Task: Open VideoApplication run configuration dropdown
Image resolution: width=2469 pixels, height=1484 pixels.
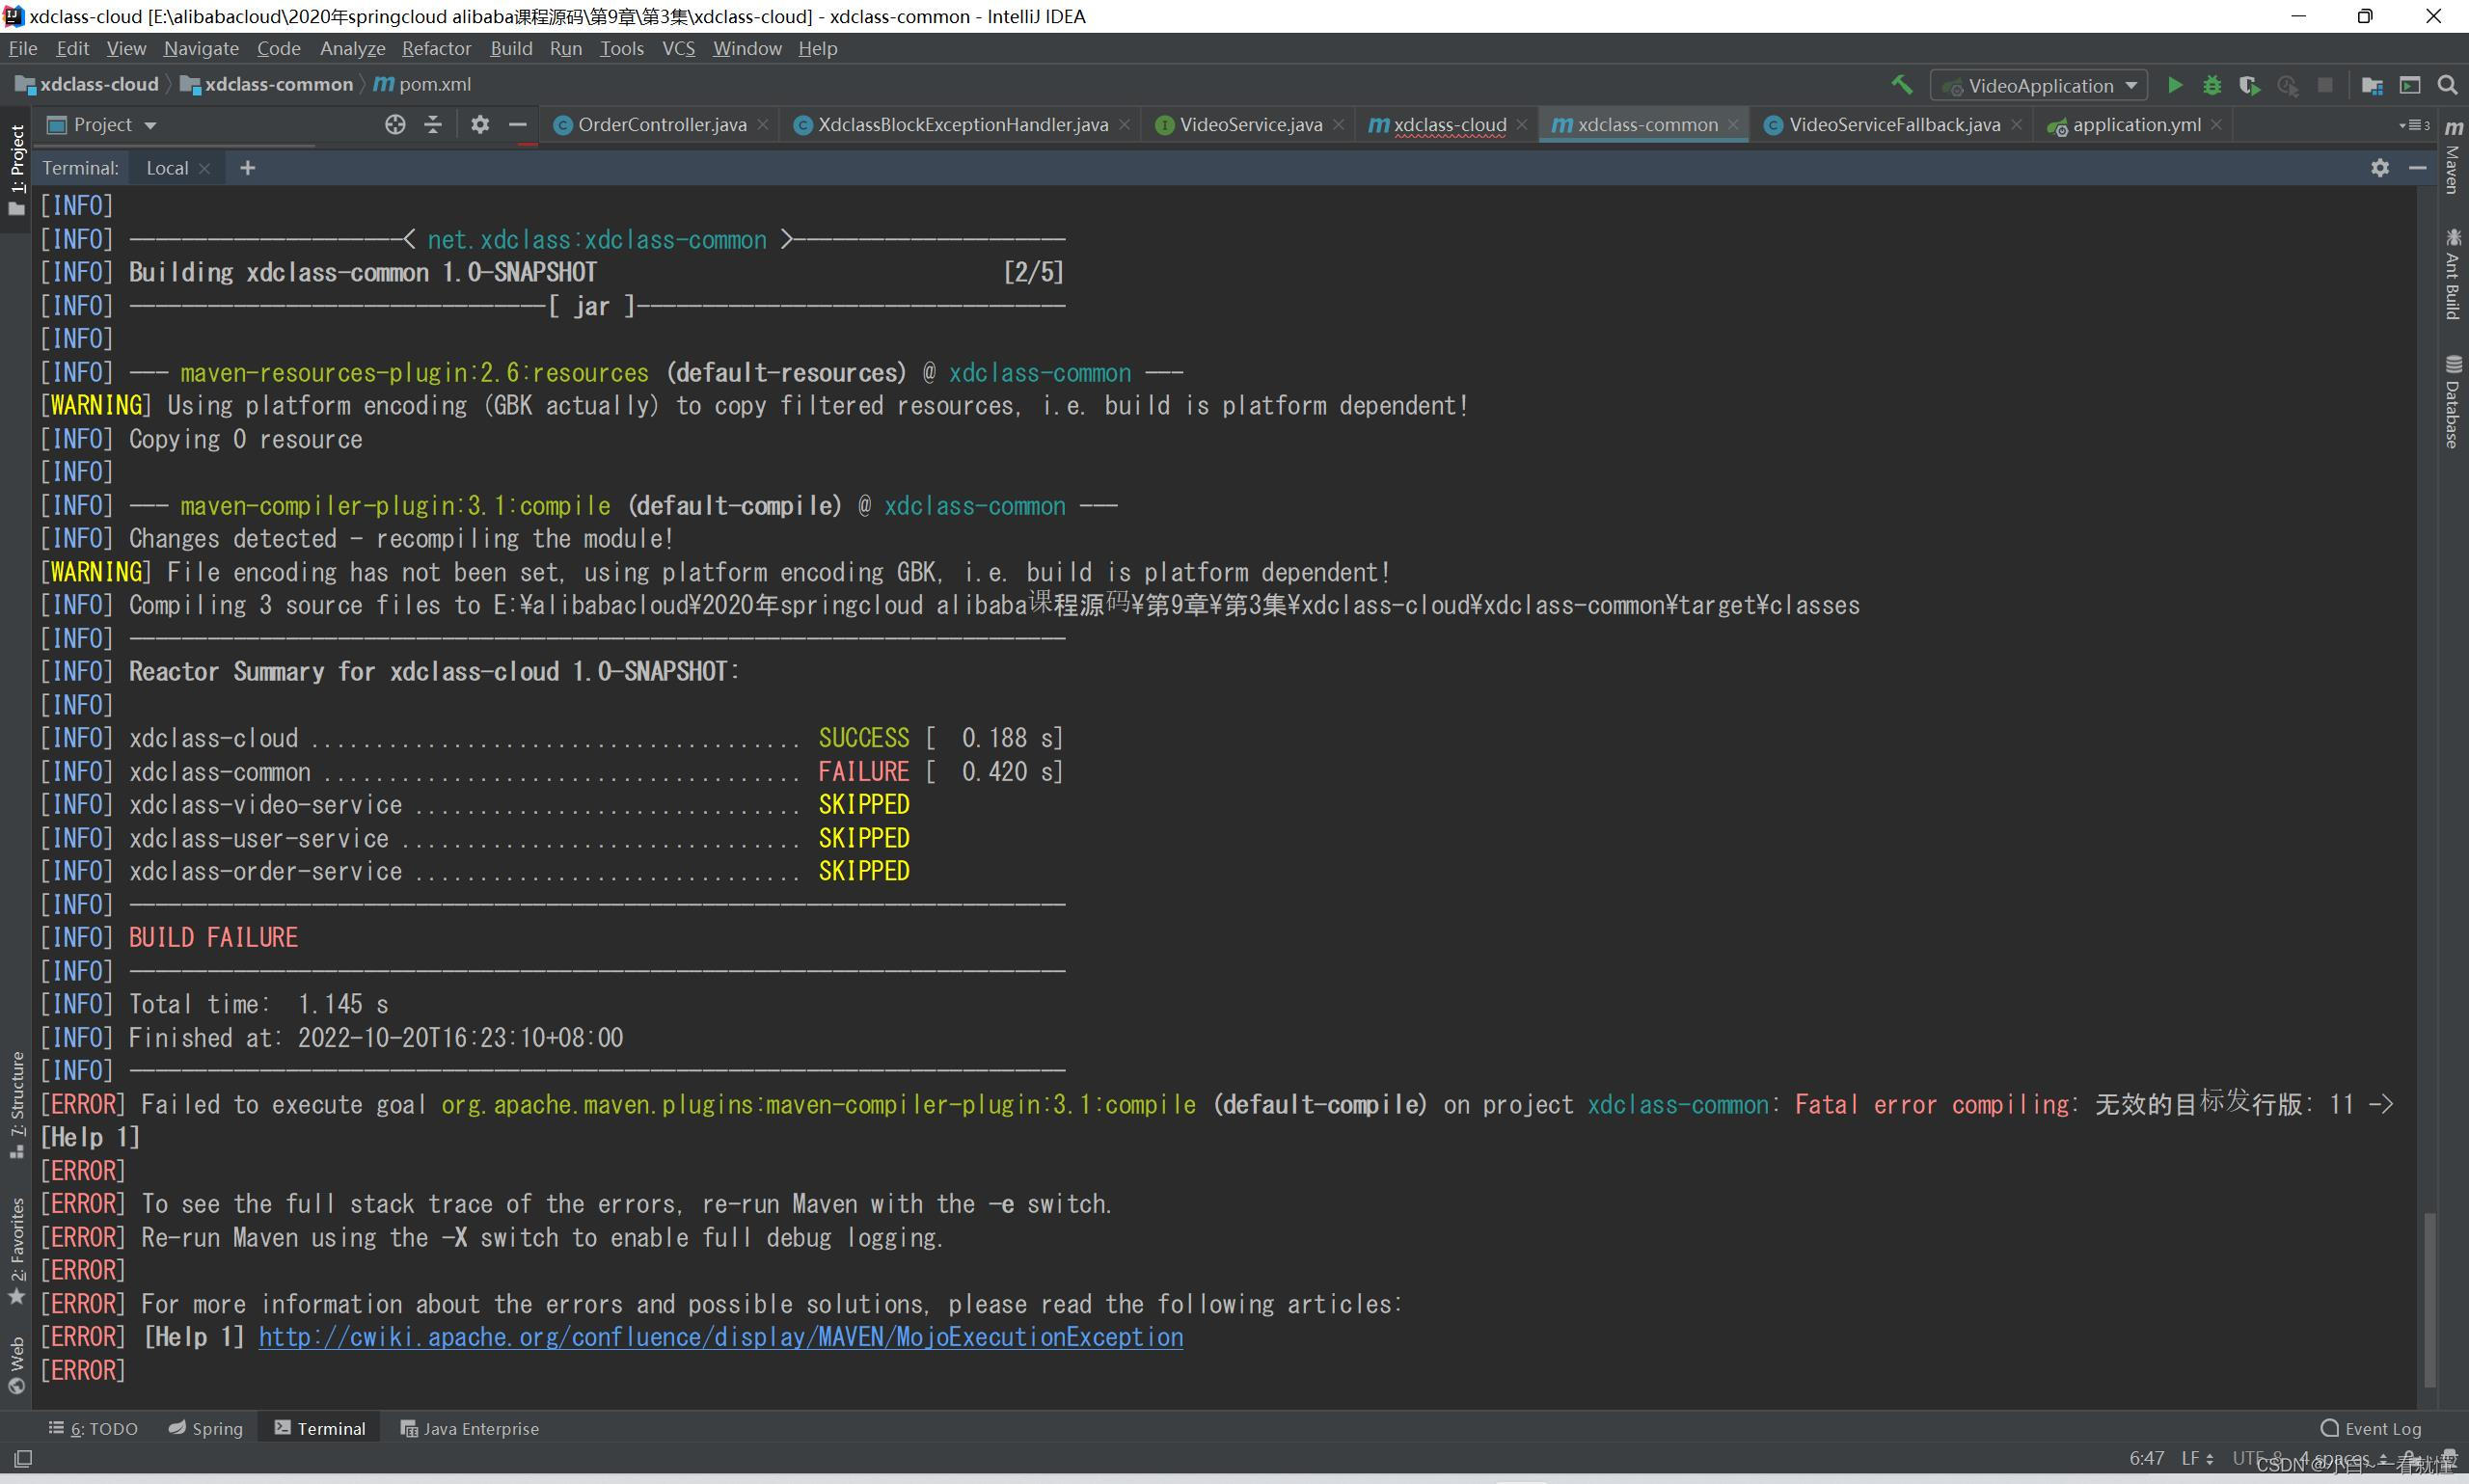Action: point(2041,86)
